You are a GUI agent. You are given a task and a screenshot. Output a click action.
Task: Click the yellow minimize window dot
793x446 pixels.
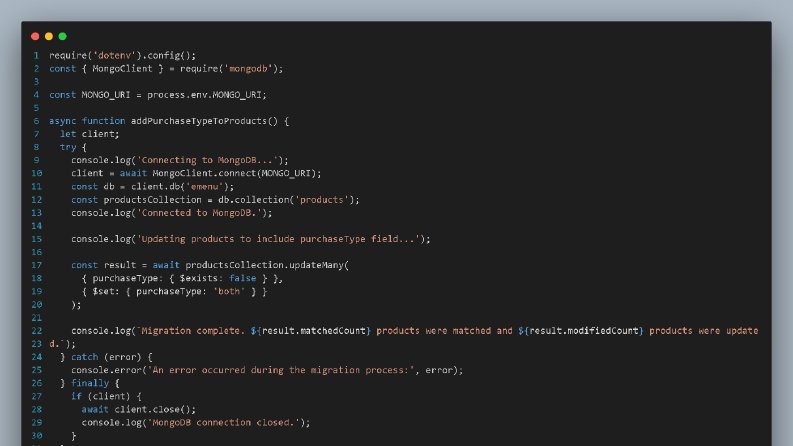tap(49, 36)
